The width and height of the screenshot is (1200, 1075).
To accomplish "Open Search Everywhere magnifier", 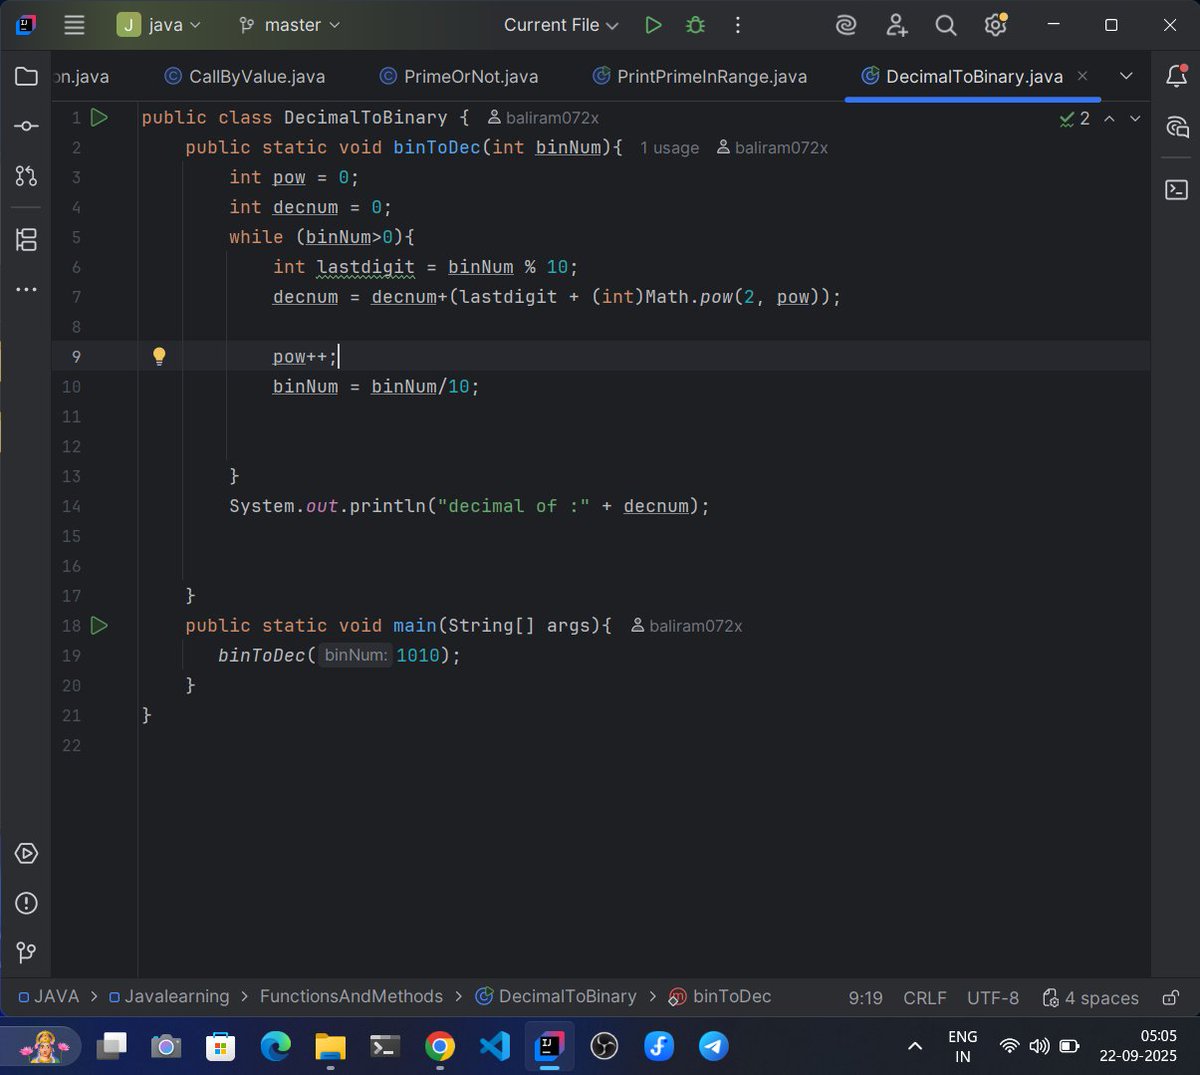I will (945, 25).
